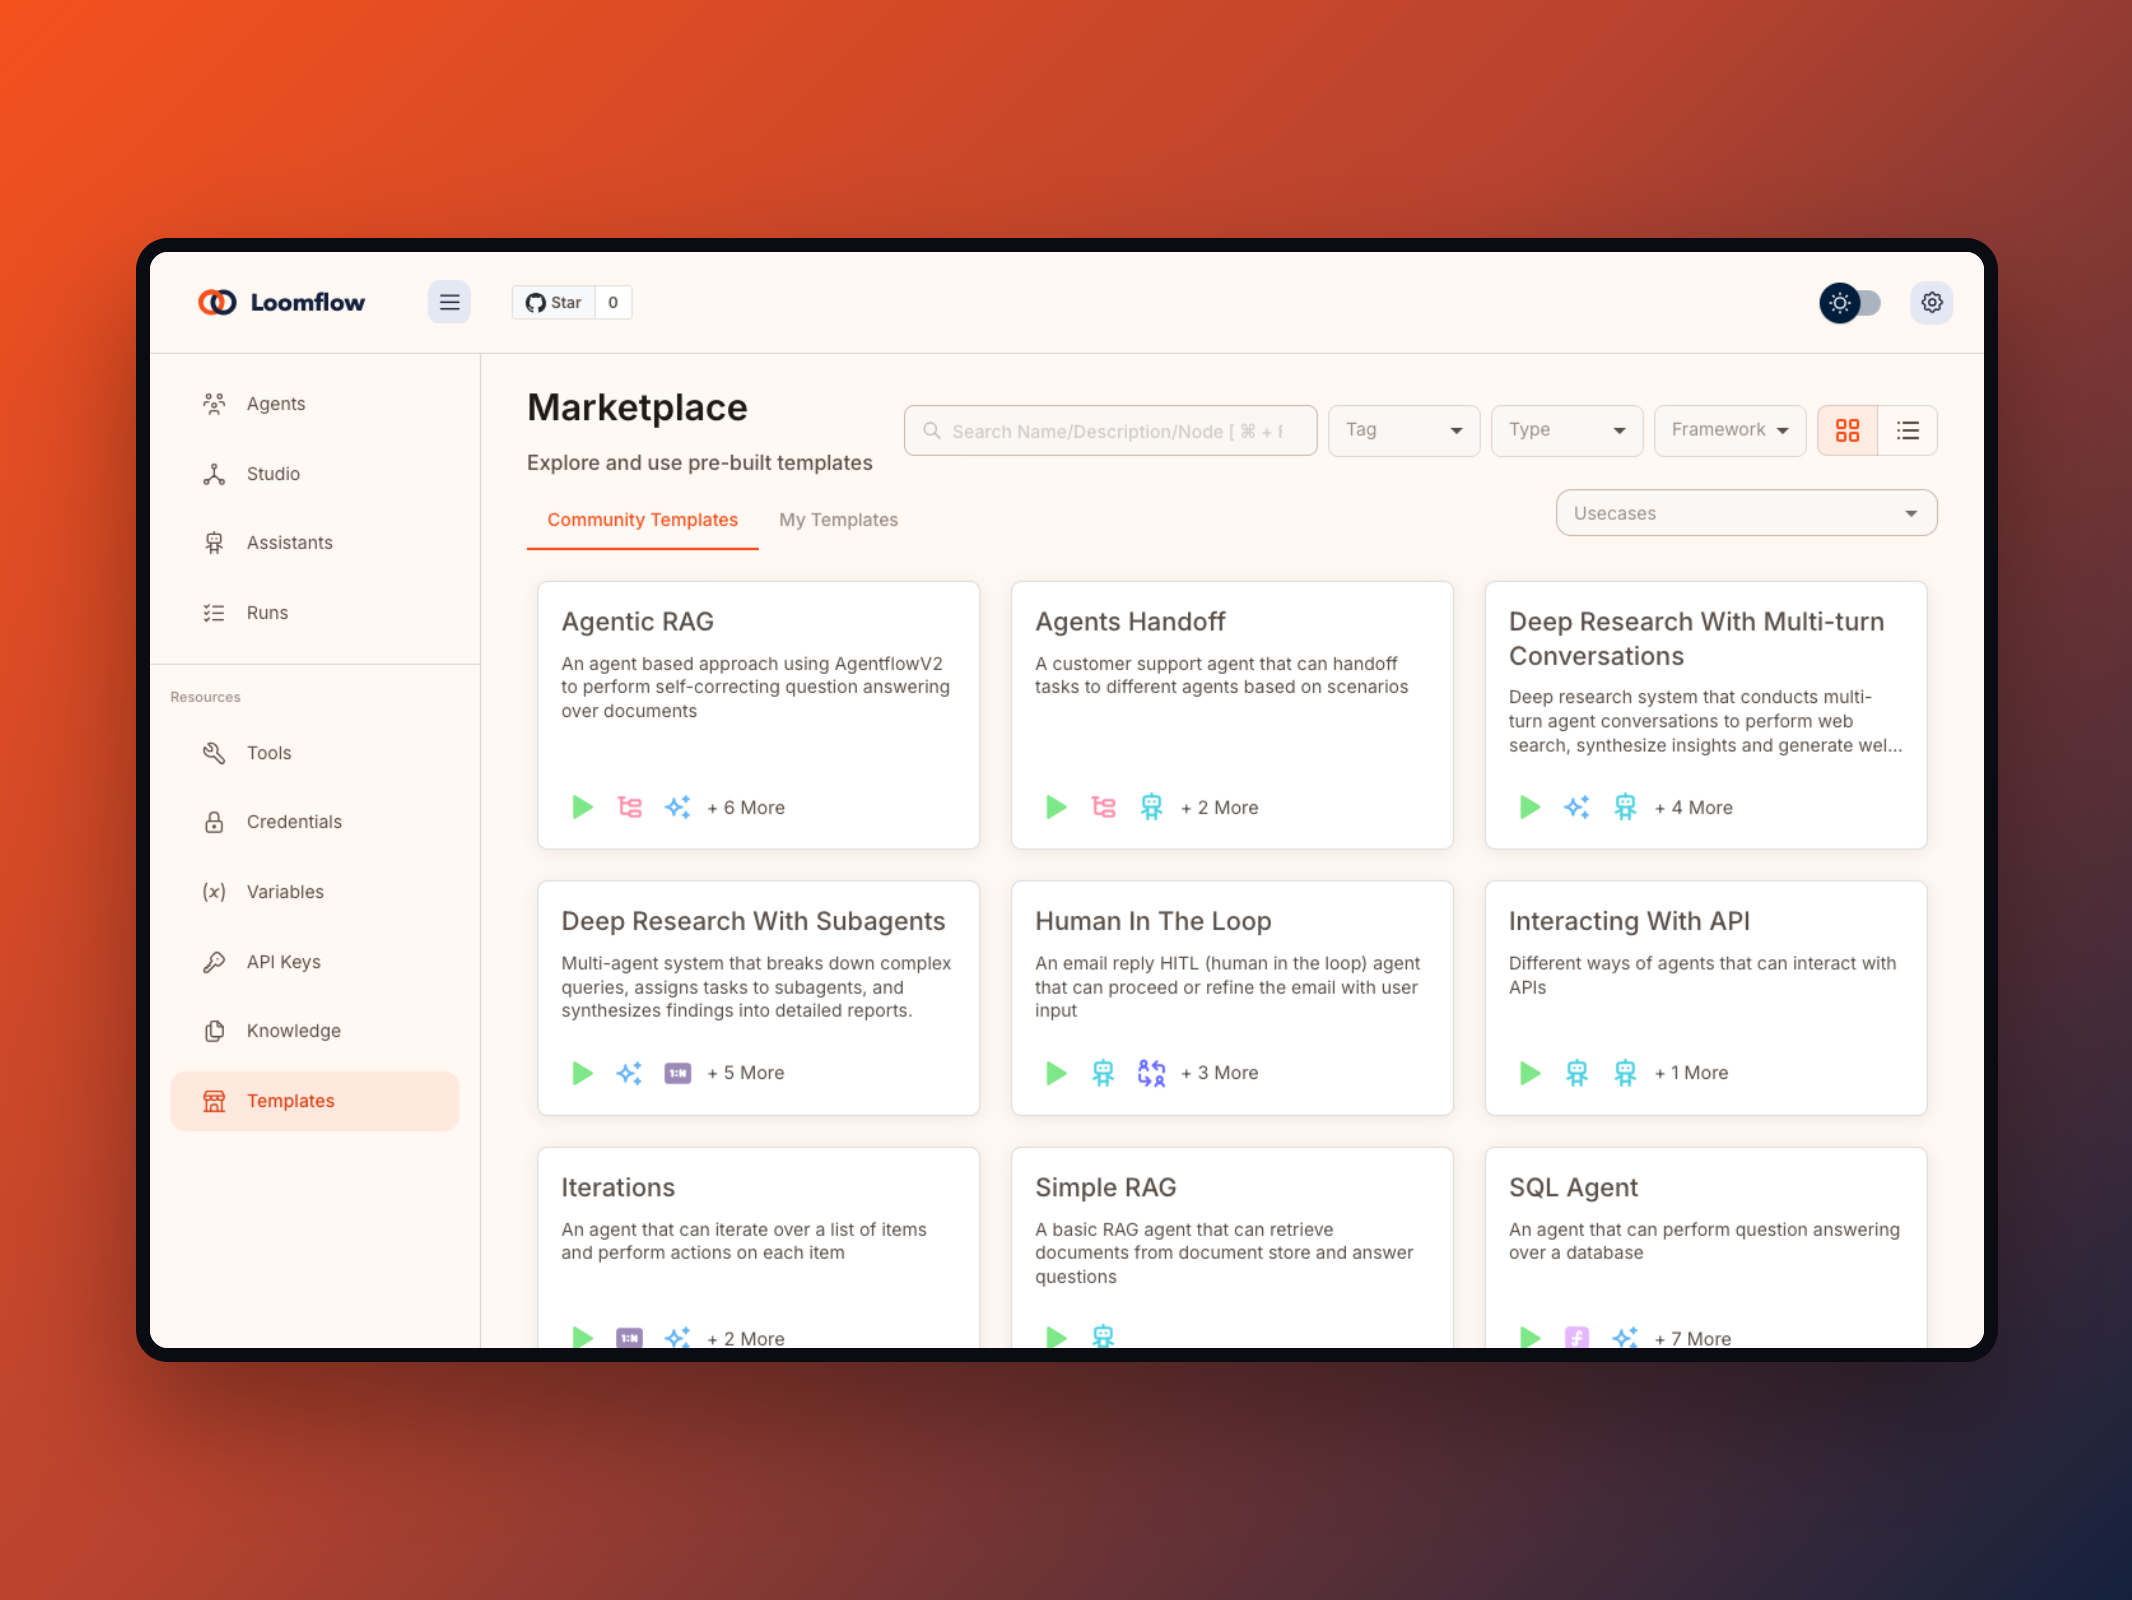Open Credentials in the sidebar
2132x1600 pixels.
[314, 822]
